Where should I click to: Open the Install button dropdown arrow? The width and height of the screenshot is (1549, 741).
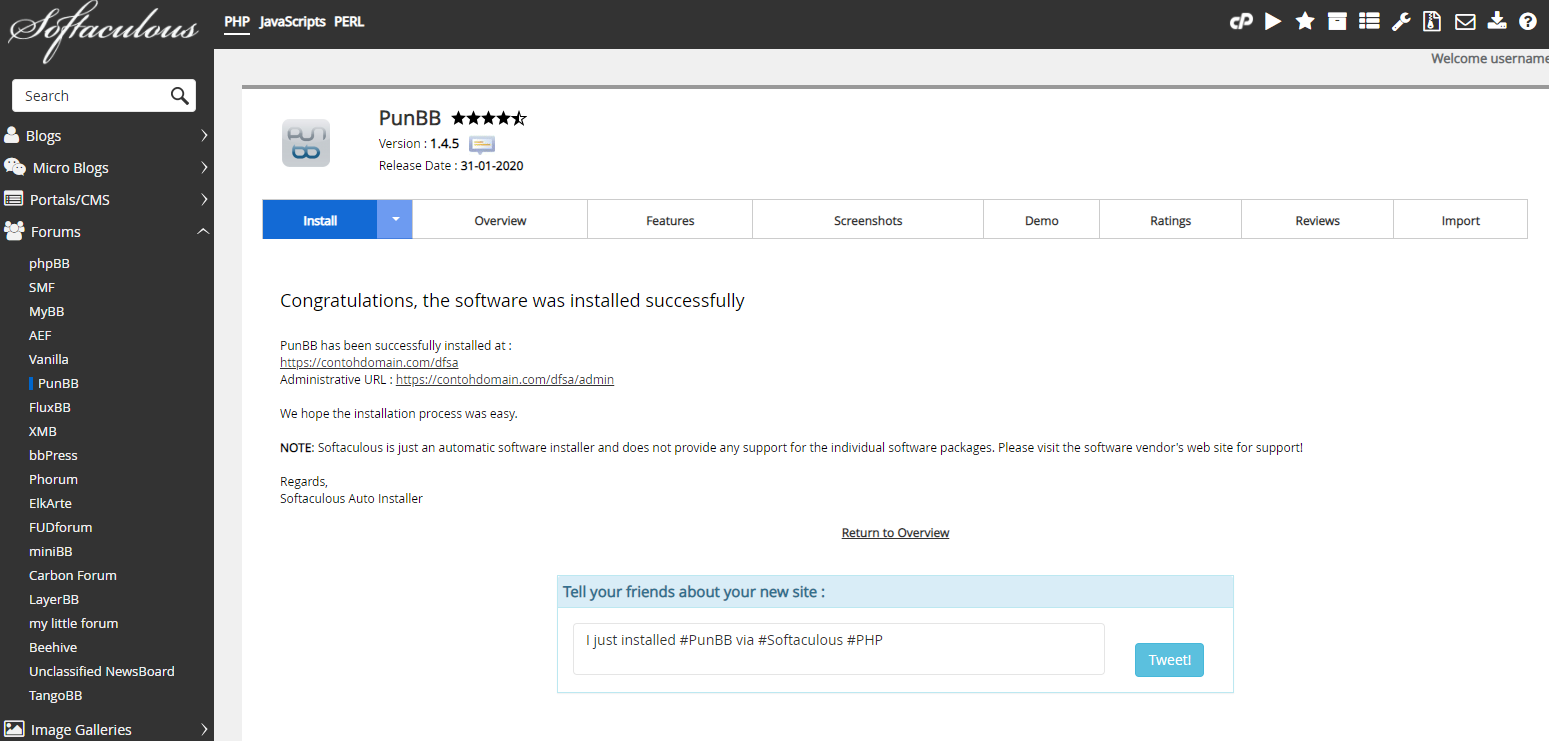pos(395,219)
